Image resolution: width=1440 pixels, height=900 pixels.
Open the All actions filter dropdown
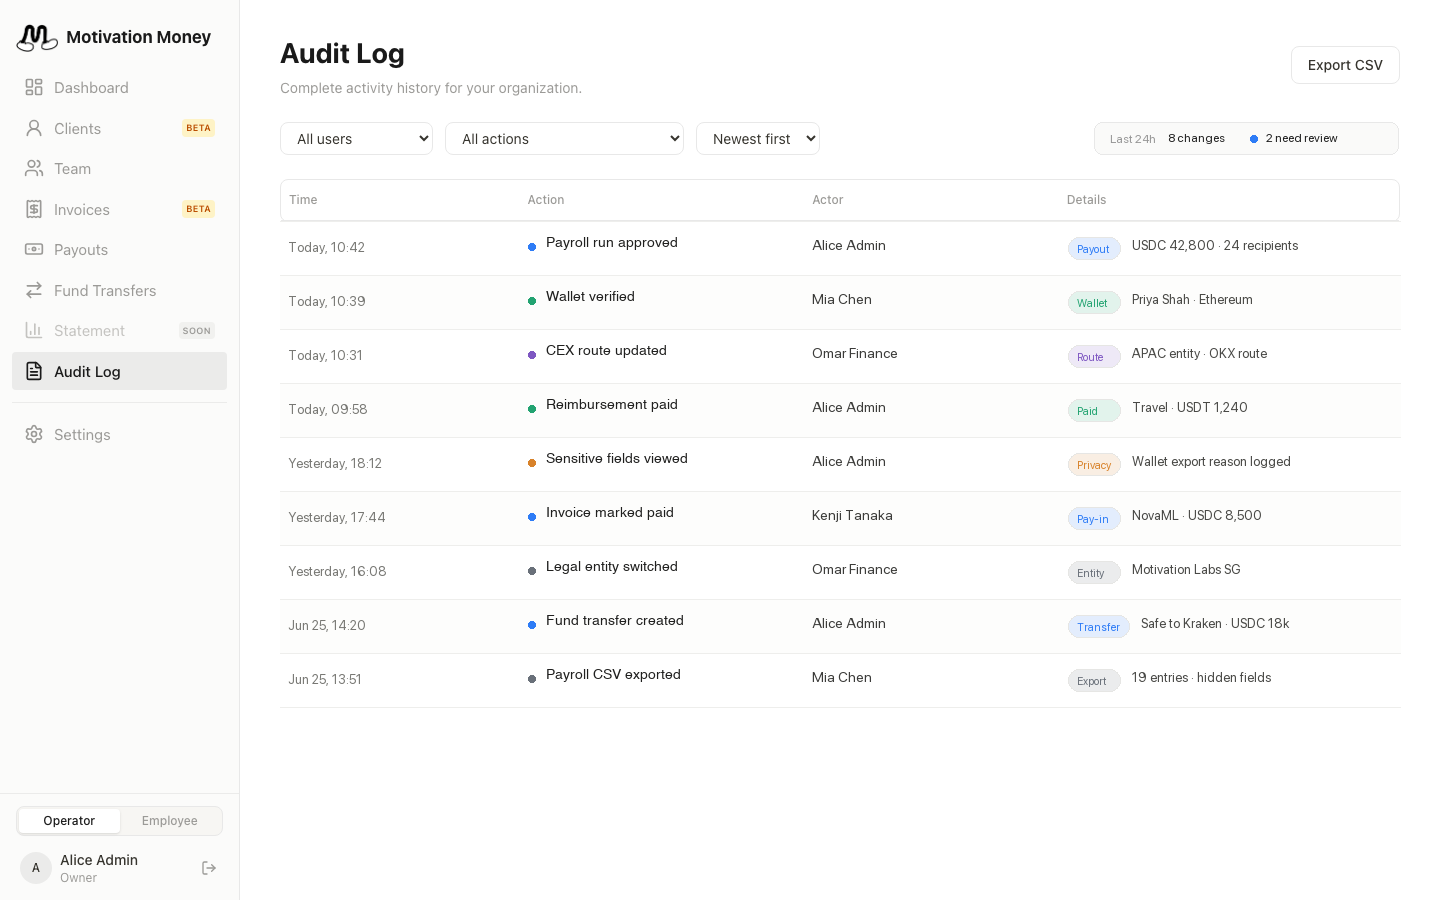564,139
